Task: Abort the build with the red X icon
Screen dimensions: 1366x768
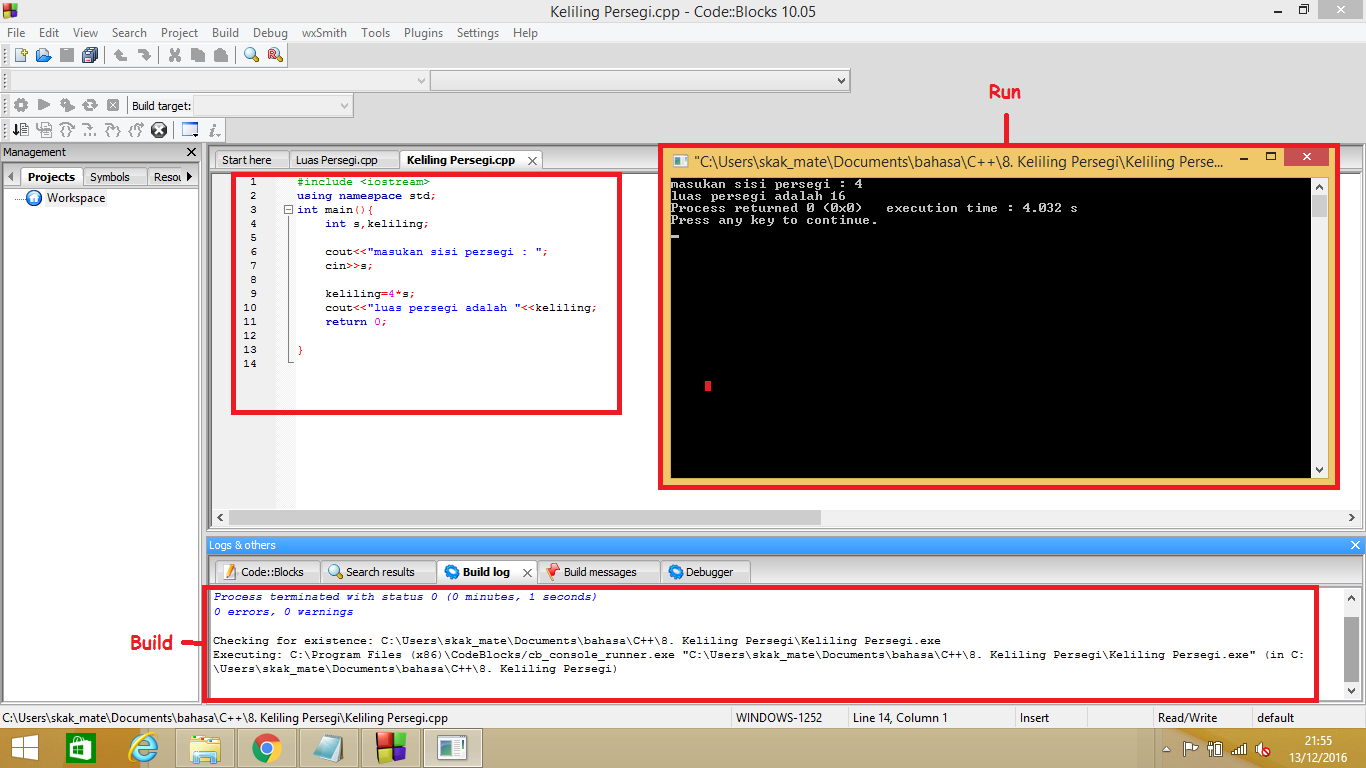Action: point(112,104)
